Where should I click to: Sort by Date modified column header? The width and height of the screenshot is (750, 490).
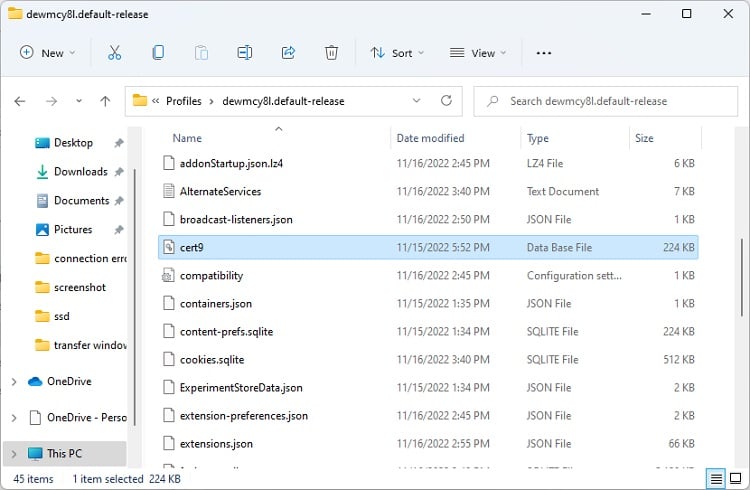[430, 138]
